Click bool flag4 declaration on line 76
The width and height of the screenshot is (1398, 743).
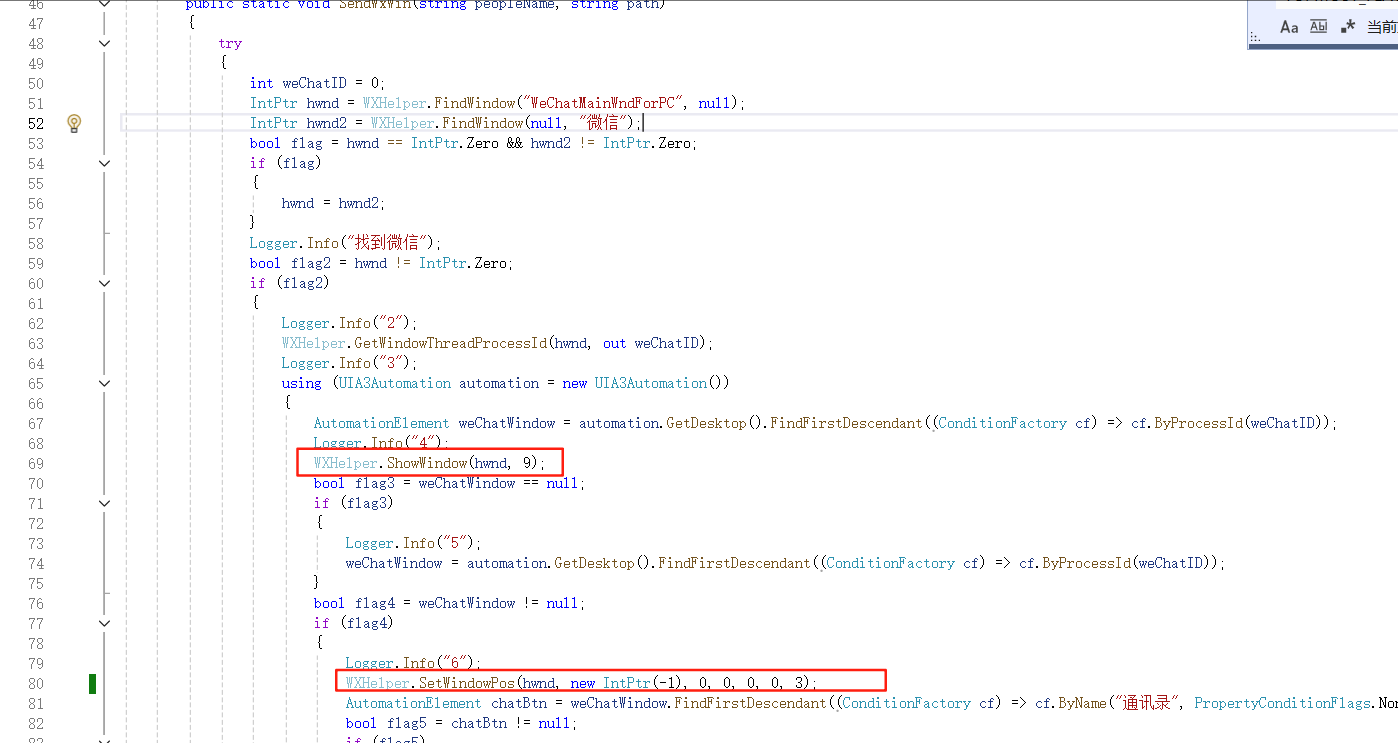[x=449, y=603]
